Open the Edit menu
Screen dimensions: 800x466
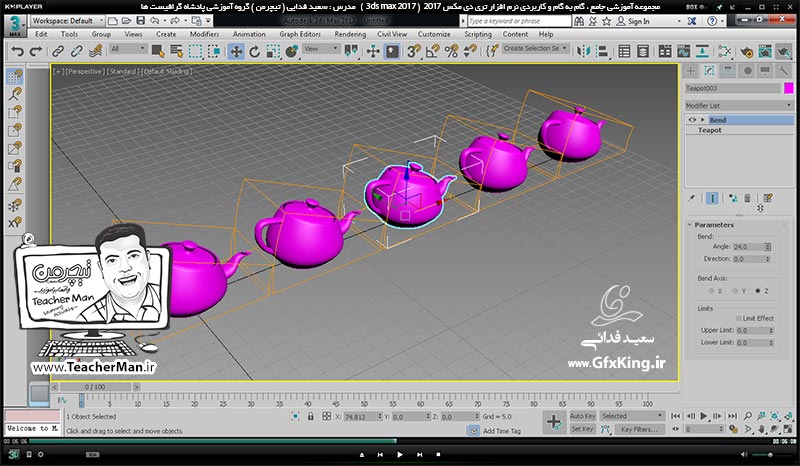coord(41,34)
